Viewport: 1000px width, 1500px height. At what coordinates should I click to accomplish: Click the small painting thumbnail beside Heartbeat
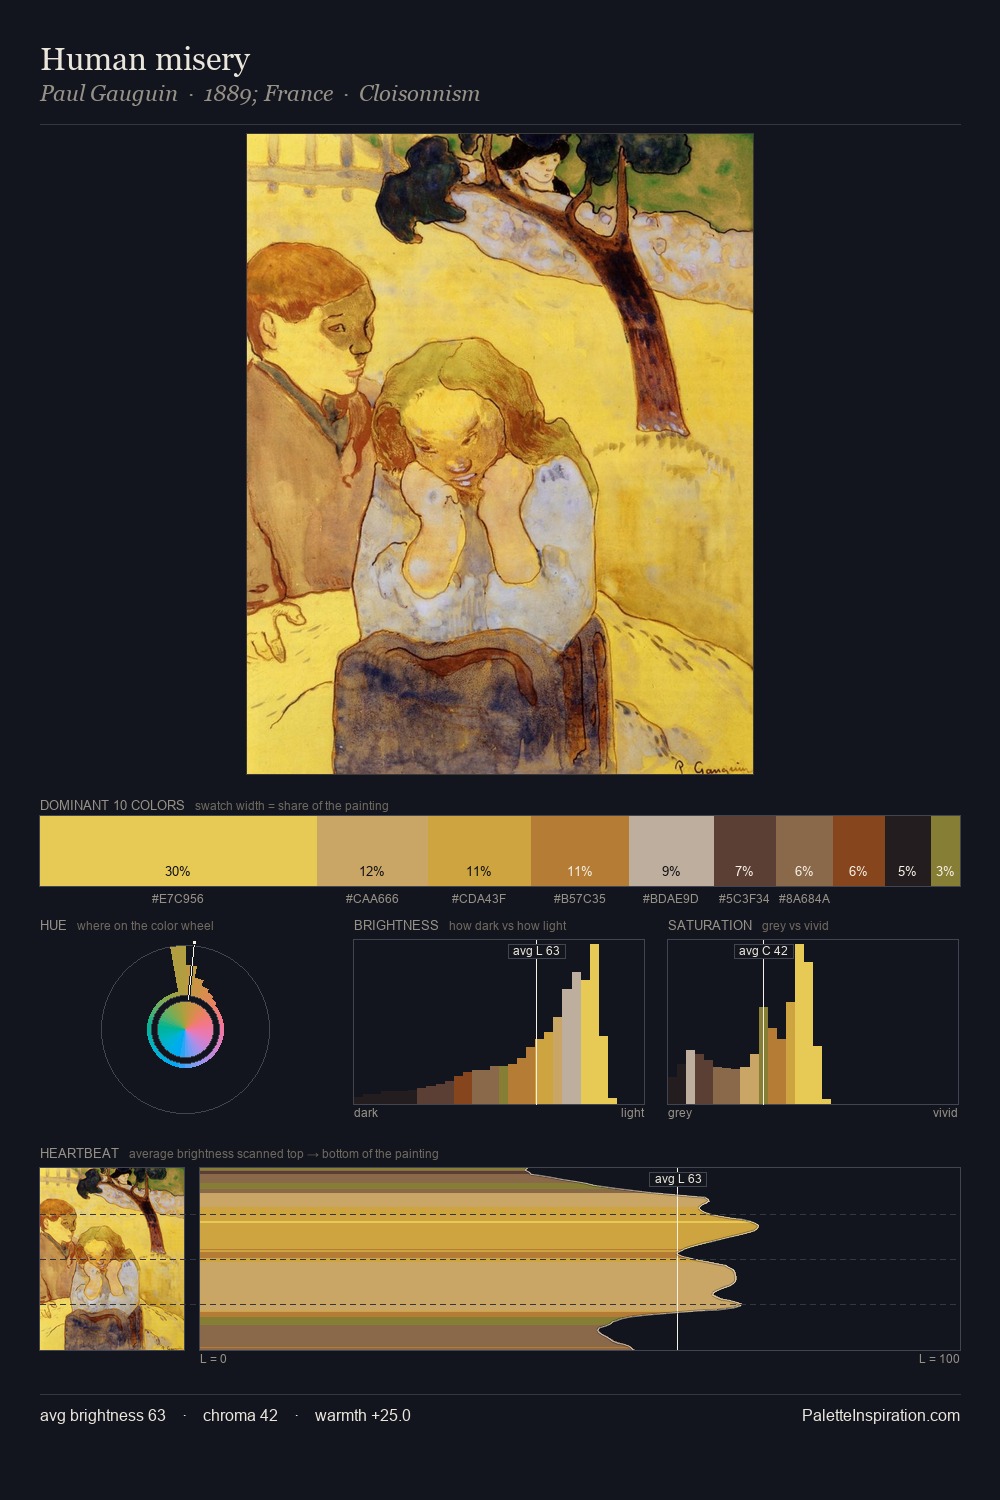point(112,1259)
